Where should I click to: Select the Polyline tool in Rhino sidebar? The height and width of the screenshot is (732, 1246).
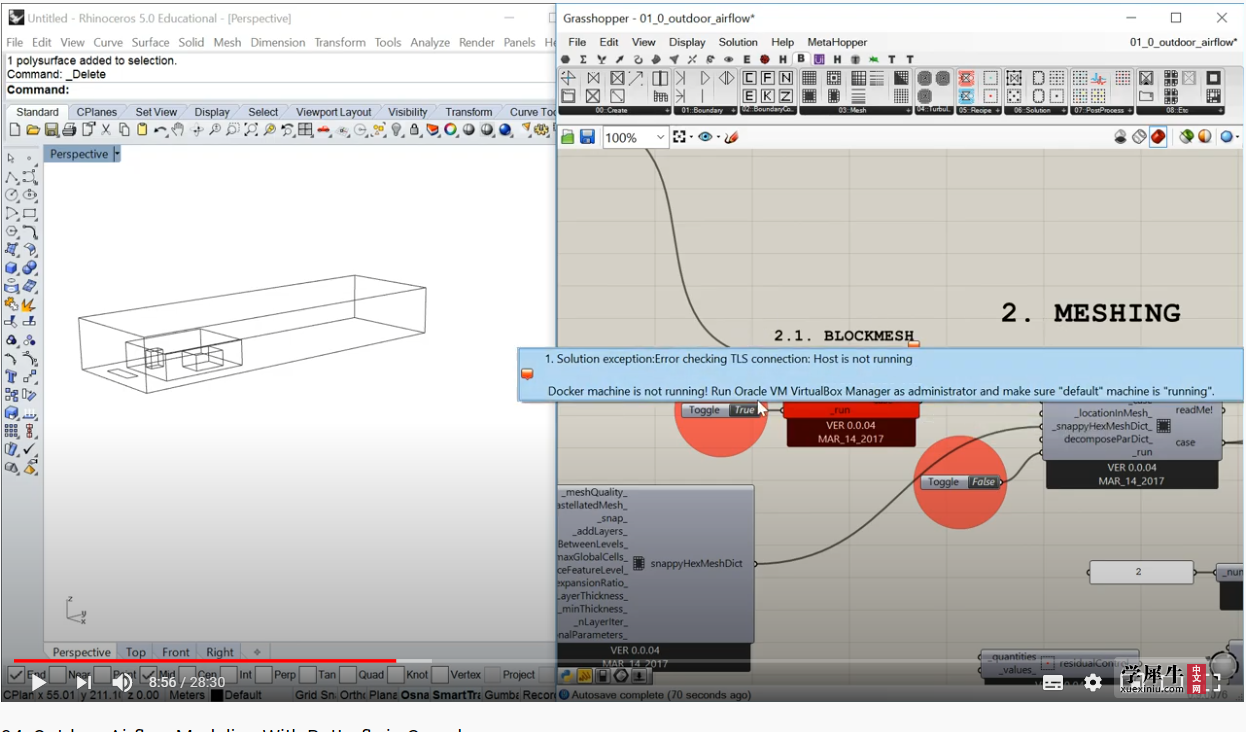pos(11,177)
